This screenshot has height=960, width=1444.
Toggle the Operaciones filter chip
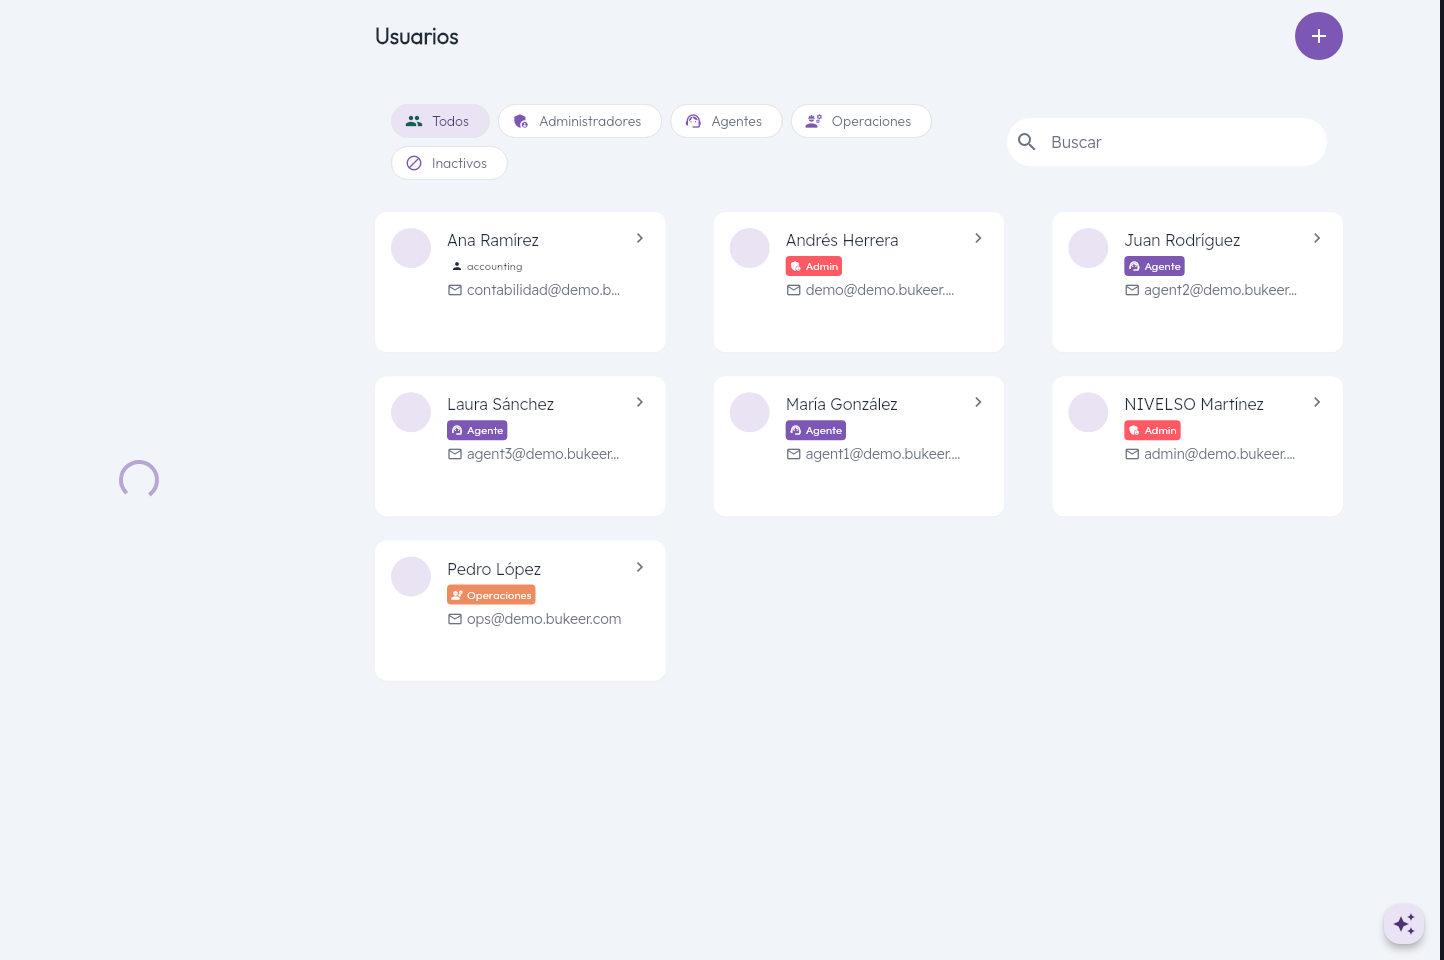click(861, 121)
